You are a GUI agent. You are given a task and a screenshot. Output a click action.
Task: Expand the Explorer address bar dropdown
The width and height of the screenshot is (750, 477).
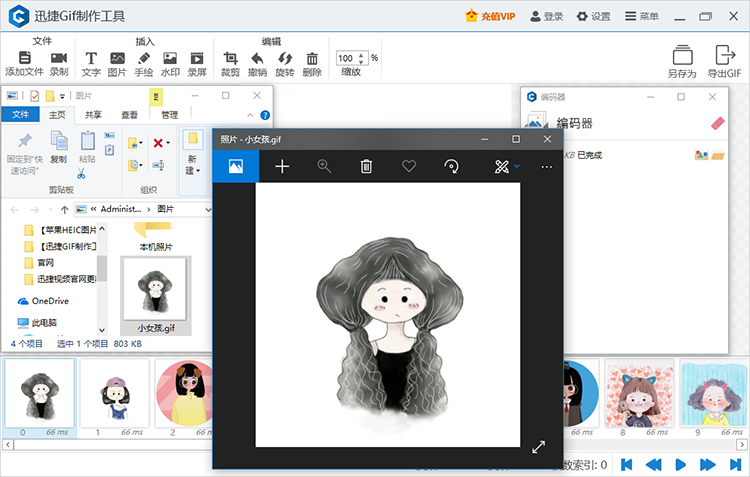(x=208, y=210)
